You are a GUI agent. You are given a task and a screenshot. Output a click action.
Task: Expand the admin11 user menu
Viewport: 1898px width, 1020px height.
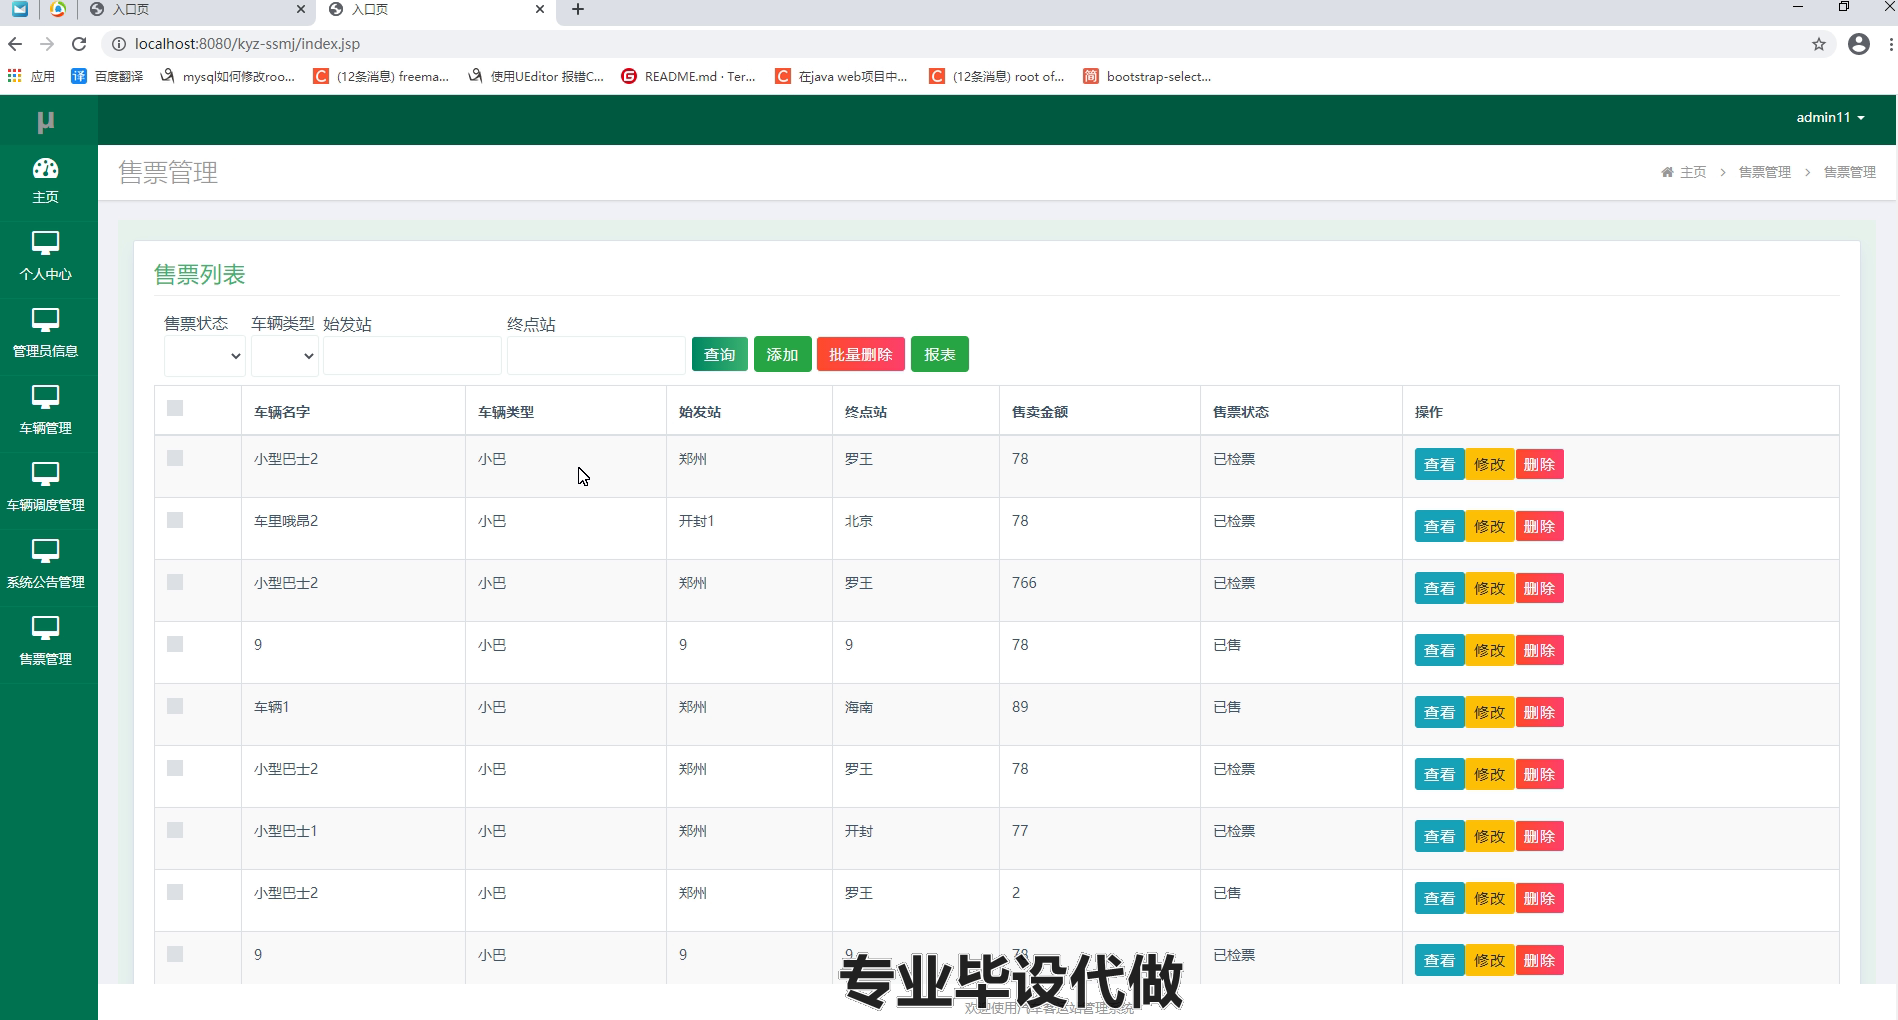[1830, 118]
